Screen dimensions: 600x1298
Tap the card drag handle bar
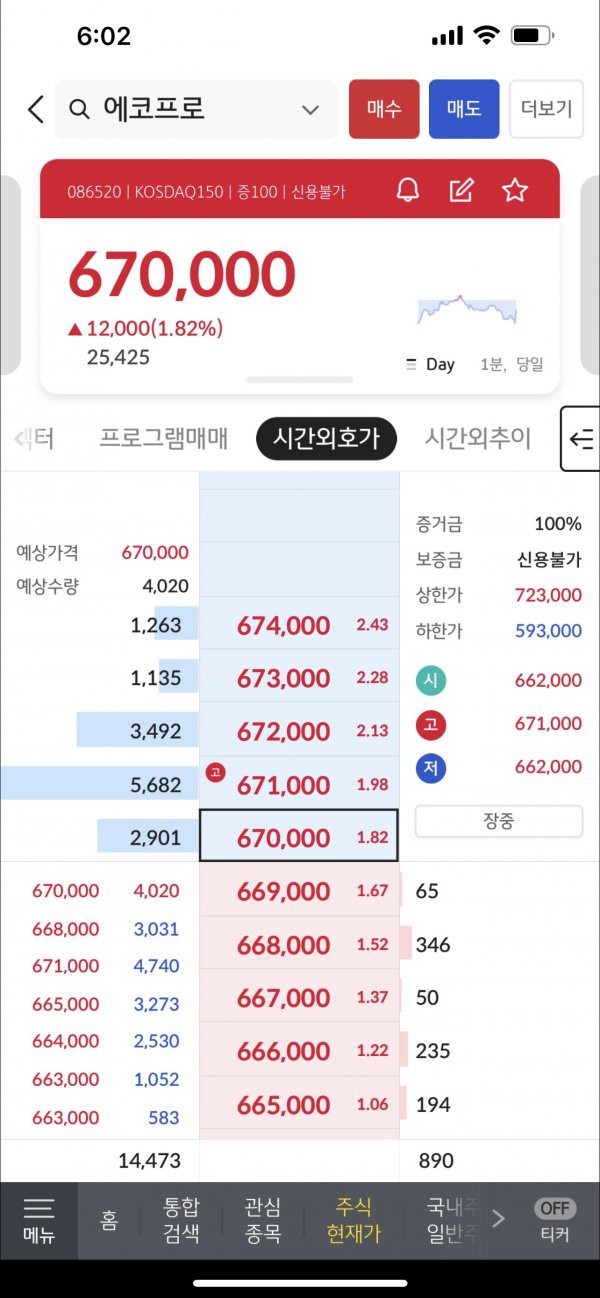point(300,380)
